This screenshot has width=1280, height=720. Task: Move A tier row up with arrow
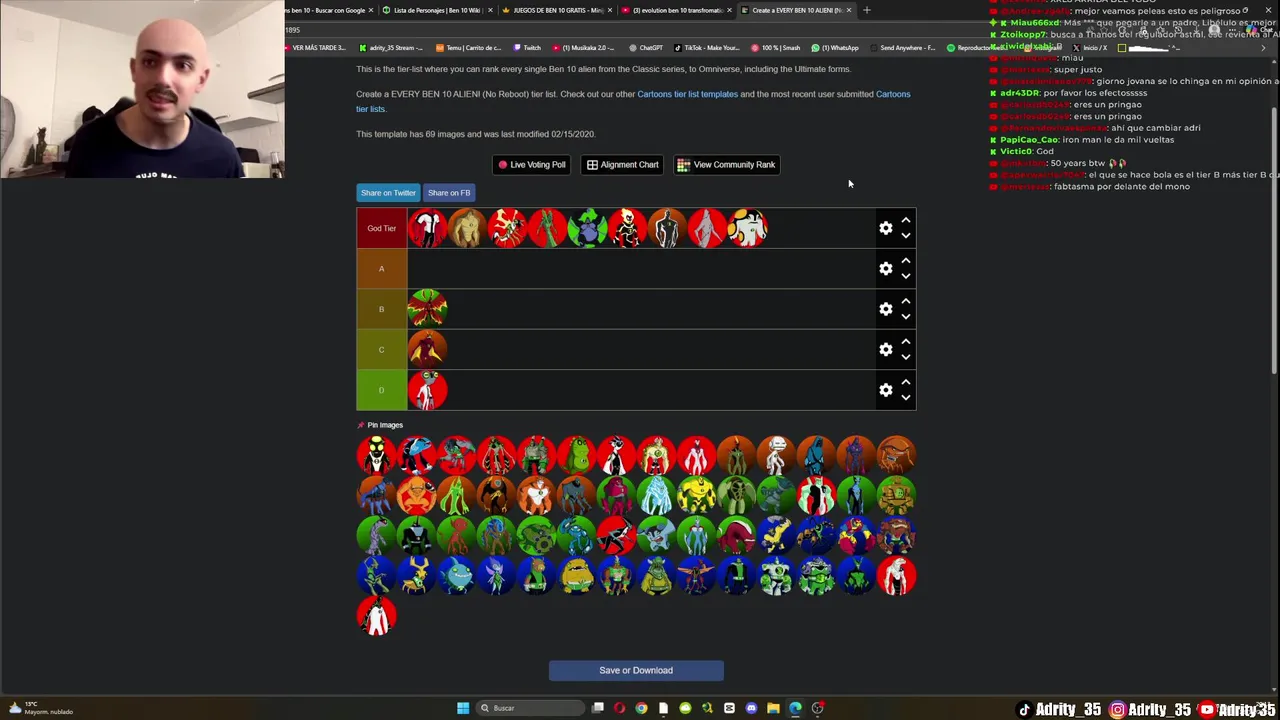tap(906, 260)
